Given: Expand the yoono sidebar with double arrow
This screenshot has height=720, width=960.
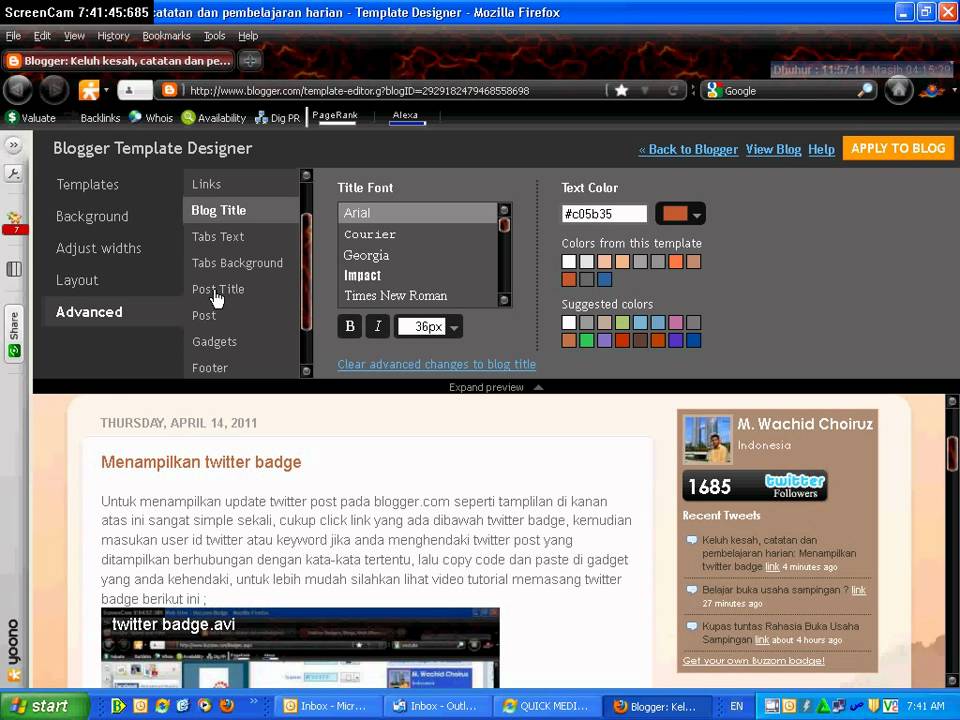Looking at the screenshot, I should point(13,145).
